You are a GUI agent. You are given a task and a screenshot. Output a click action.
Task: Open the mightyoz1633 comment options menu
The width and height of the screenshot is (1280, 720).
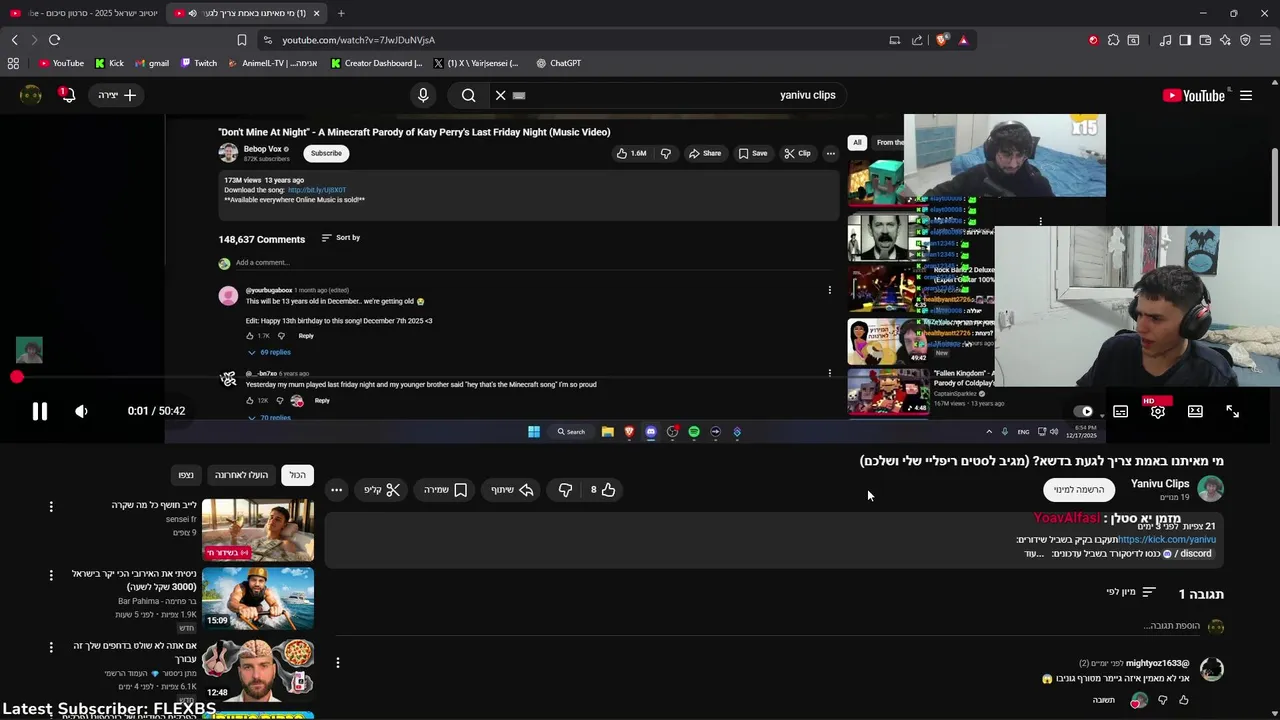(338, 663)
